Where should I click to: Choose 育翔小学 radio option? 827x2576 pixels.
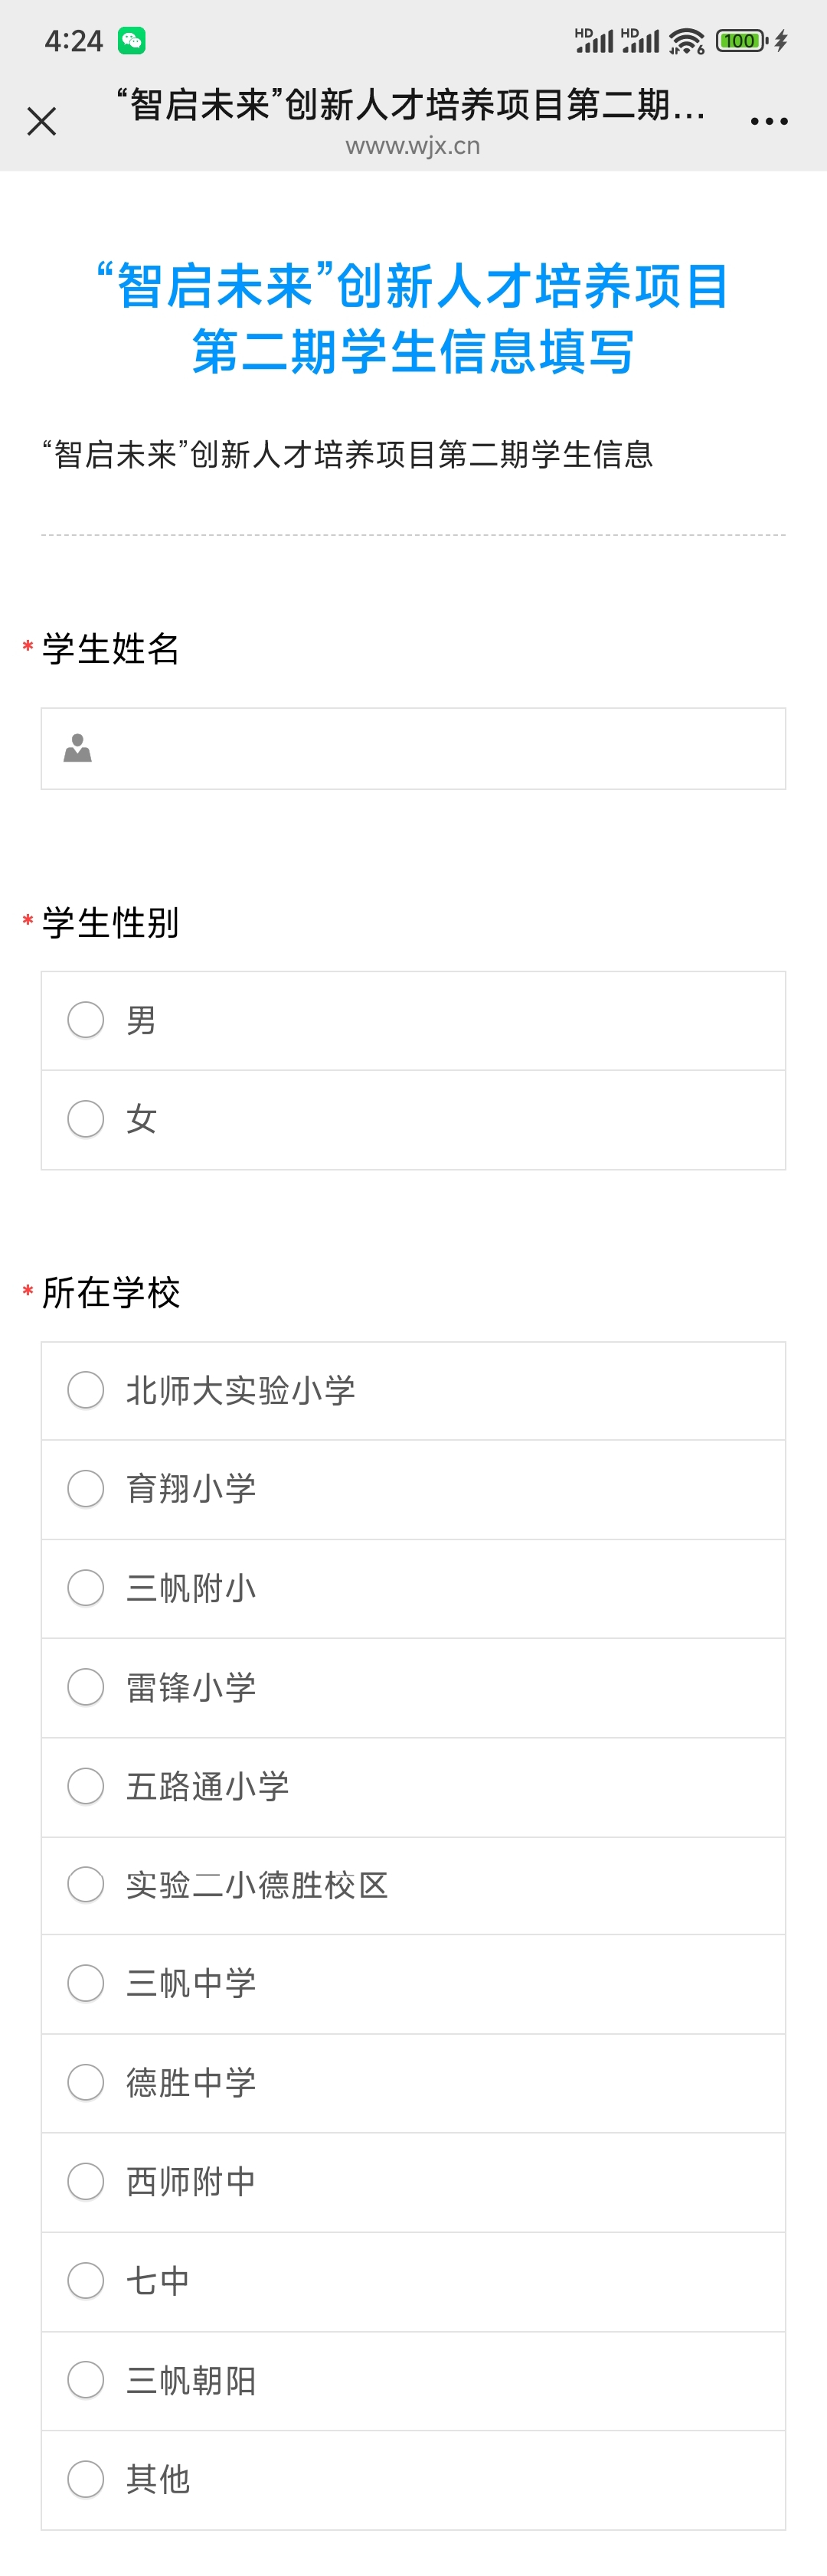click(x=86, y=1489)
